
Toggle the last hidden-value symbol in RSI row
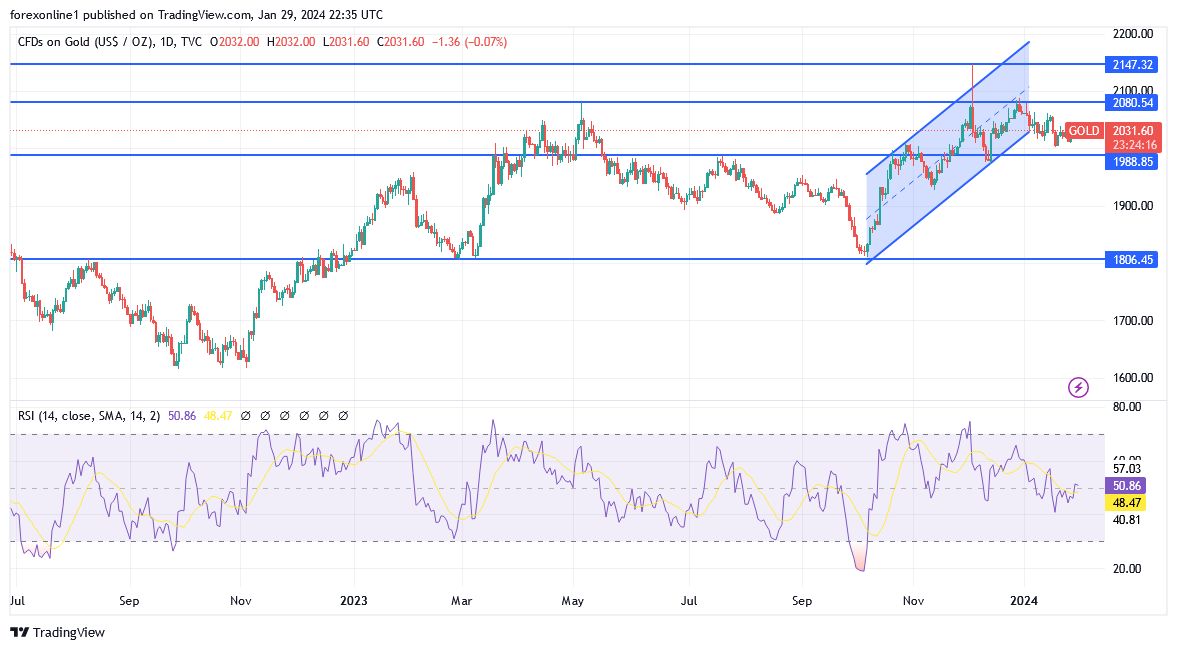point(343,414)
